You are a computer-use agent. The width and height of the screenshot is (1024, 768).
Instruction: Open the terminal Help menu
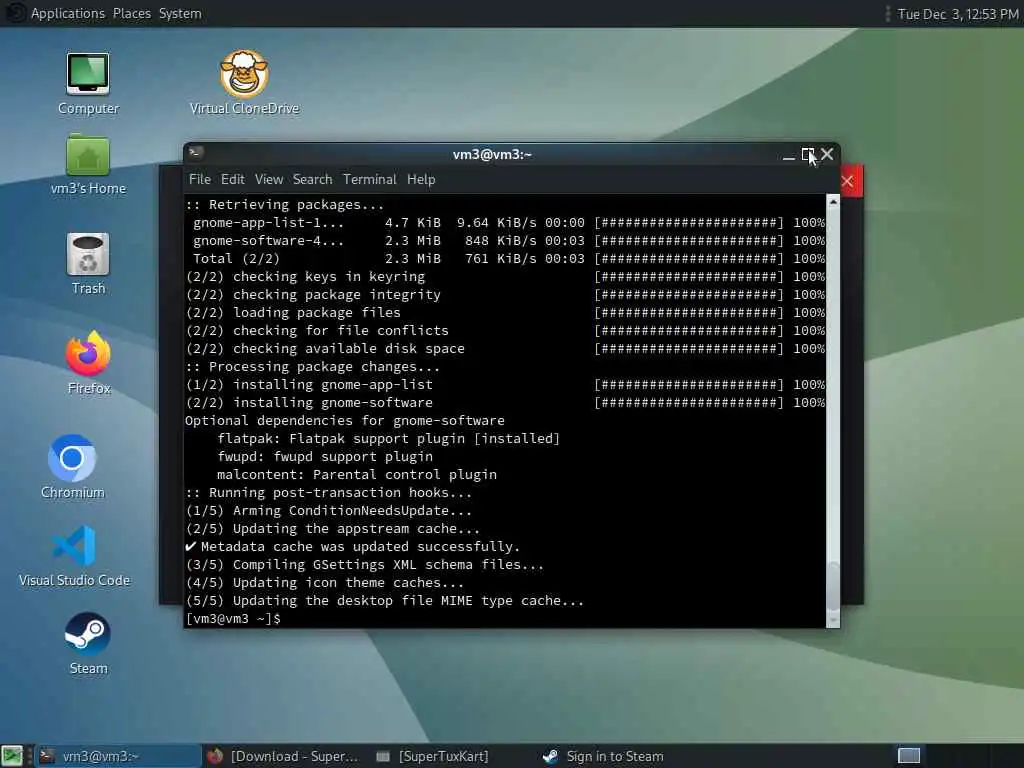[421, 179]
